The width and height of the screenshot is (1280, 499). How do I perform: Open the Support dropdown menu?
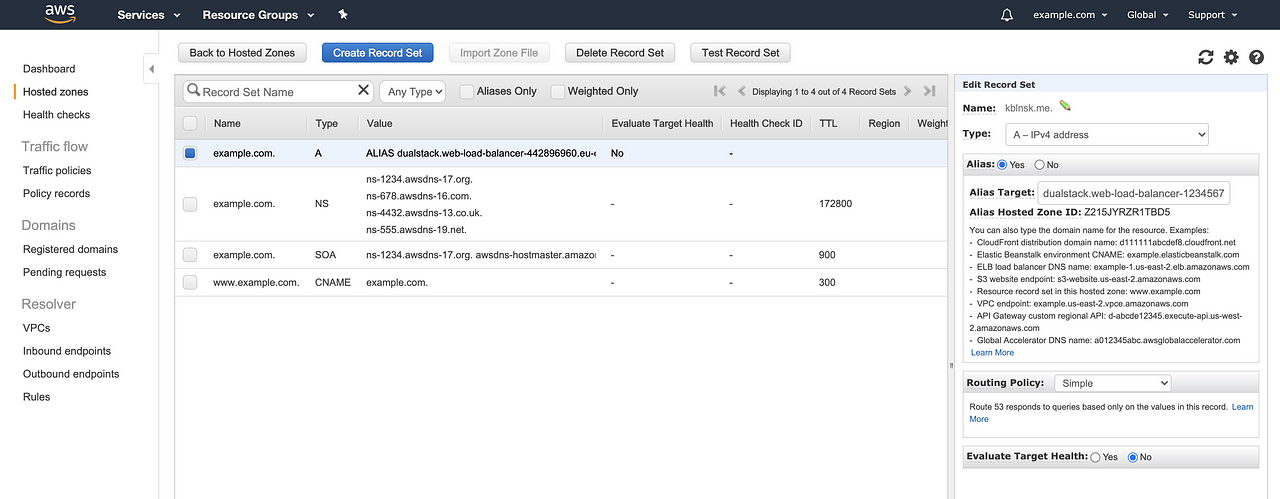pos(1212,15)
